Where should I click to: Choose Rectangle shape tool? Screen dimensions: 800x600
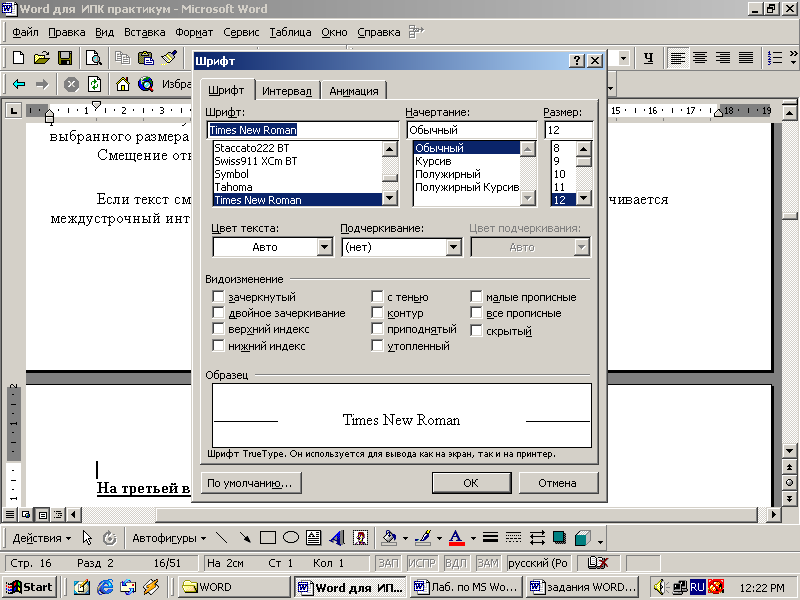268,538
